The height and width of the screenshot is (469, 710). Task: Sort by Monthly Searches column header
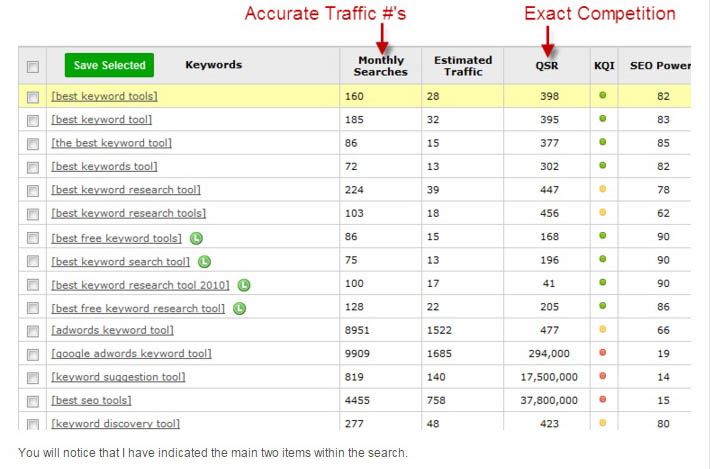pos(380,66)
